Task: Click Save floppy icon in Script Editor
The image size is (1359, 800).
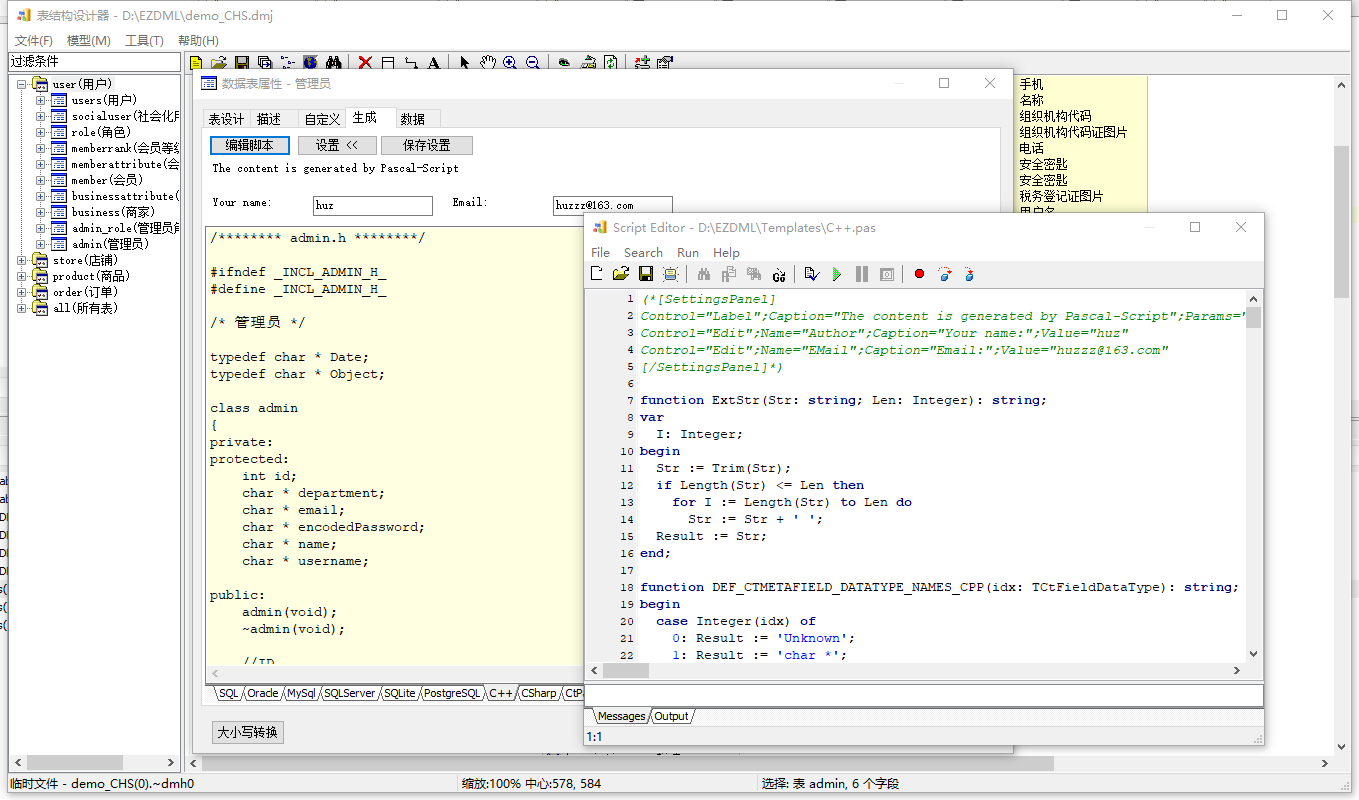Action: [646, 274]
